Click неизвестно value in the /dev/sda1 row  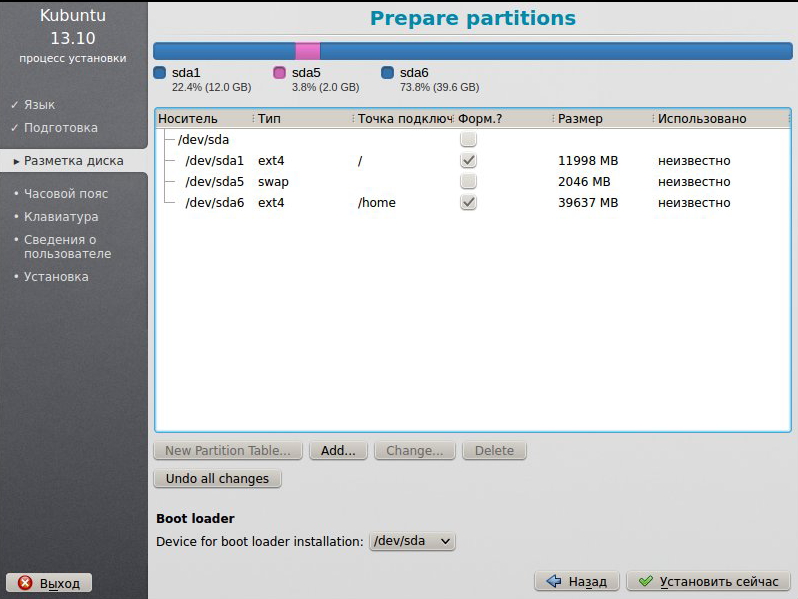(694, 161)
